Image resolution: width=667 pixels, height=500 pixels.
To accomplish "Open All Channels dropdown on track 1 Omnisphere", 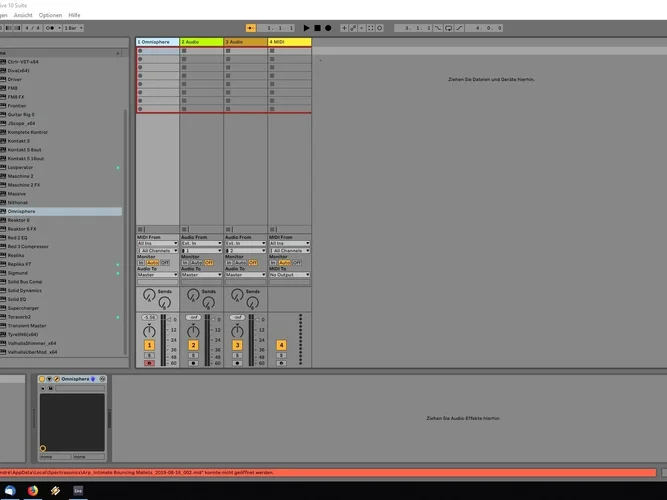I will coord(157,251).
